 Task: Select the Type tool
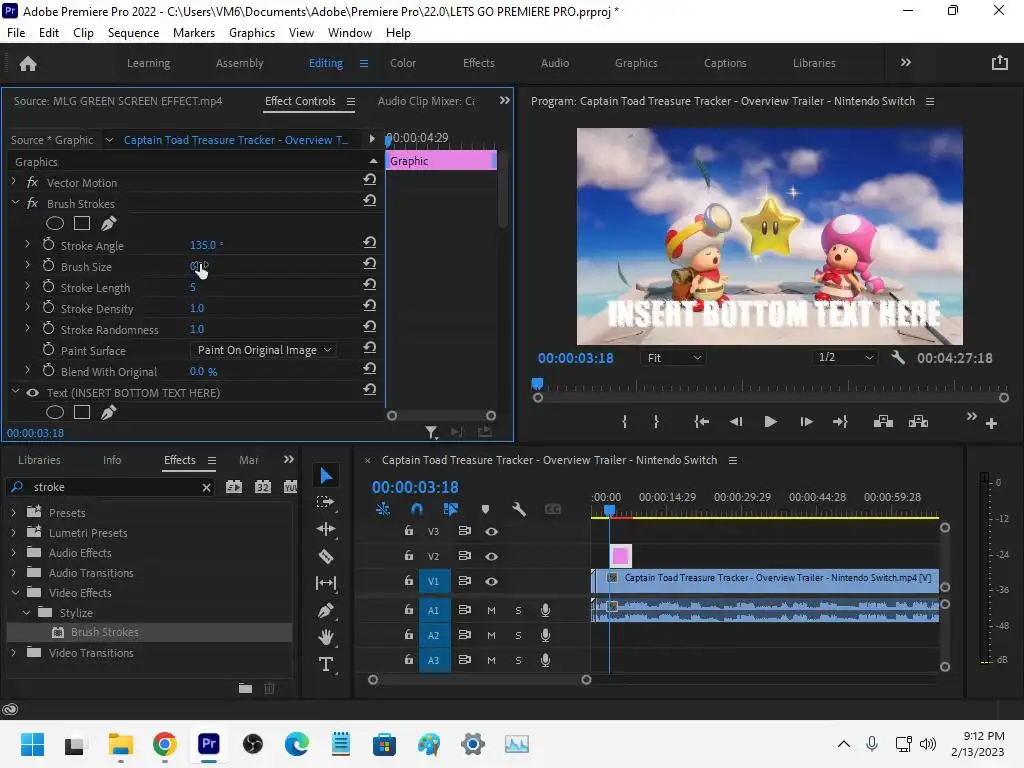coord(325,664)
